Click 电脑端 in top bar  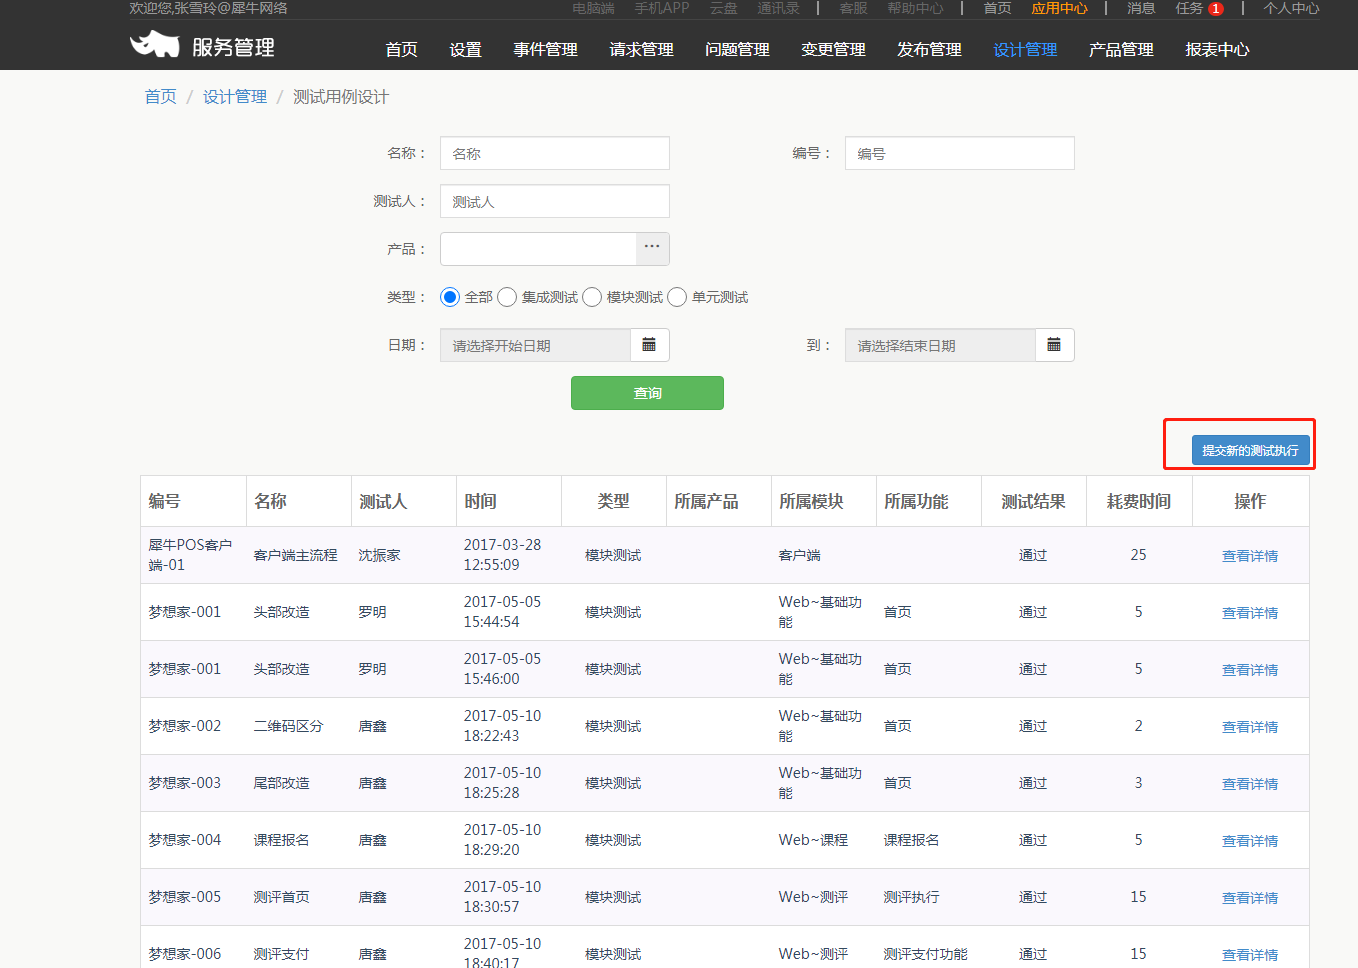593,8
